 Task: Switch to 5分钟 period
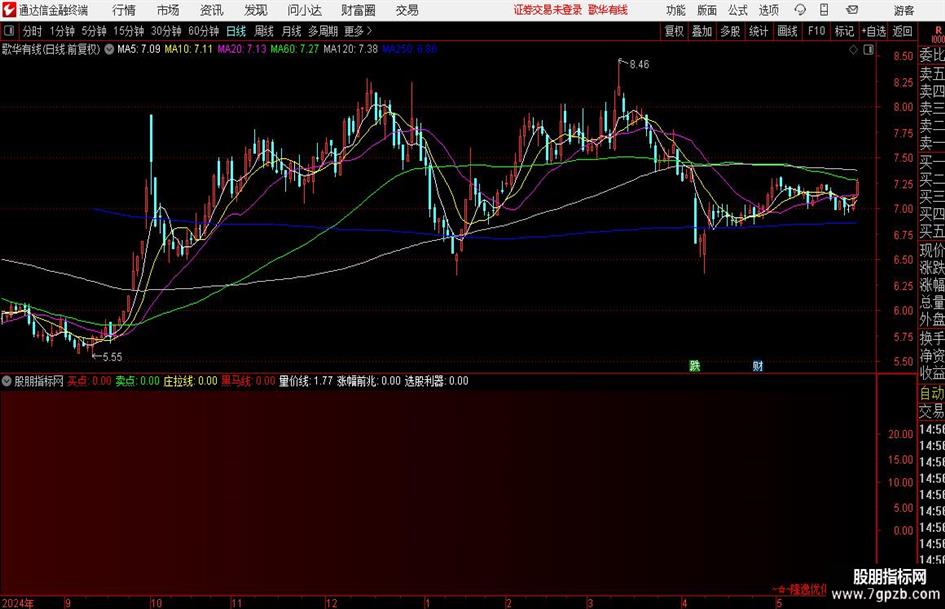tap(94, 31)
